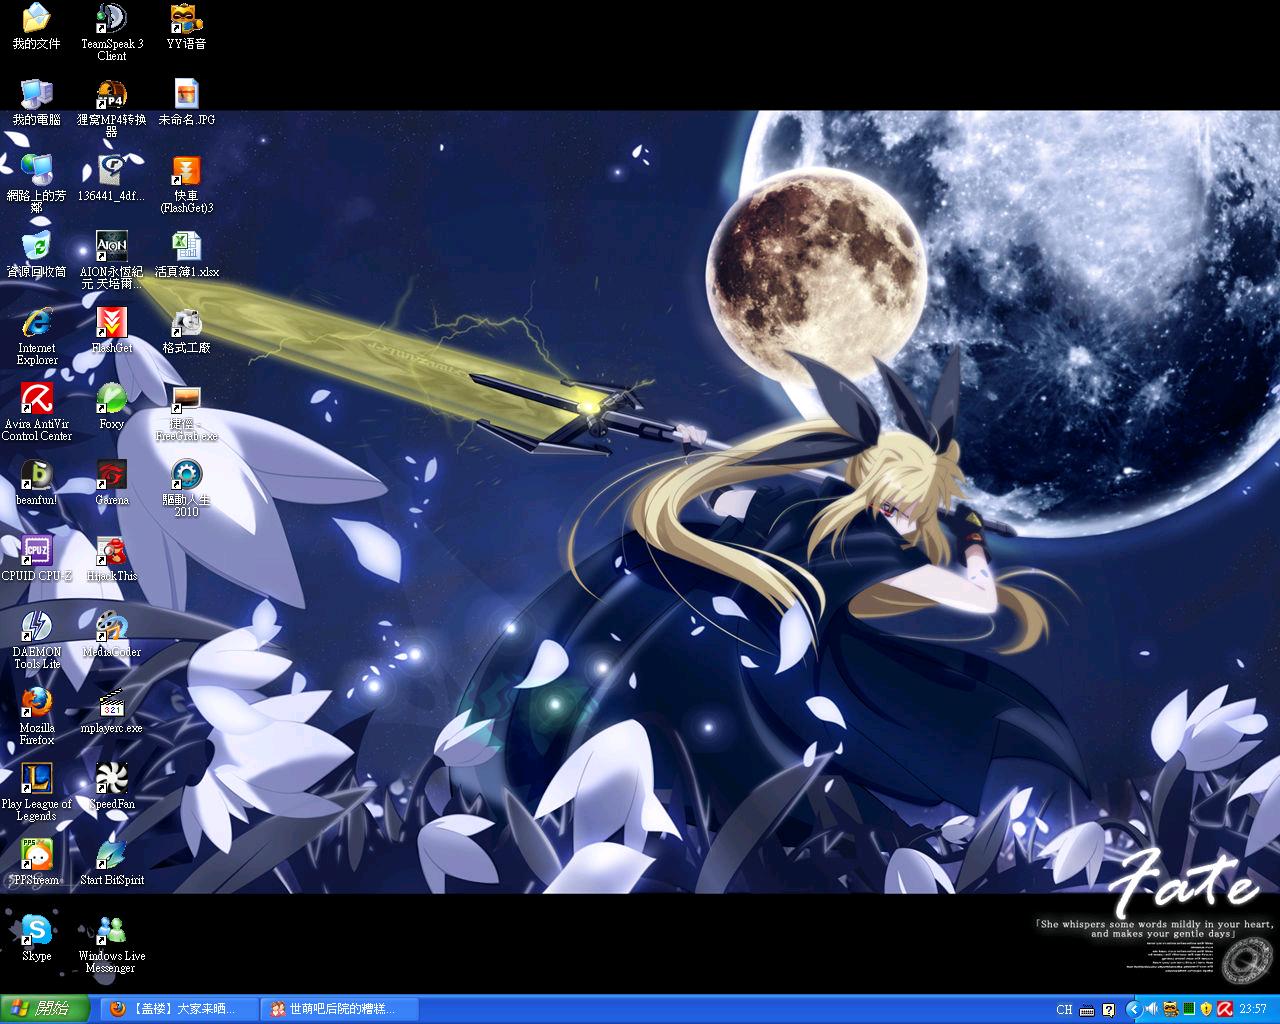Select Play League of Legends icon
The width and height of the screenshot is (1280, 1024).
point(37,780)
